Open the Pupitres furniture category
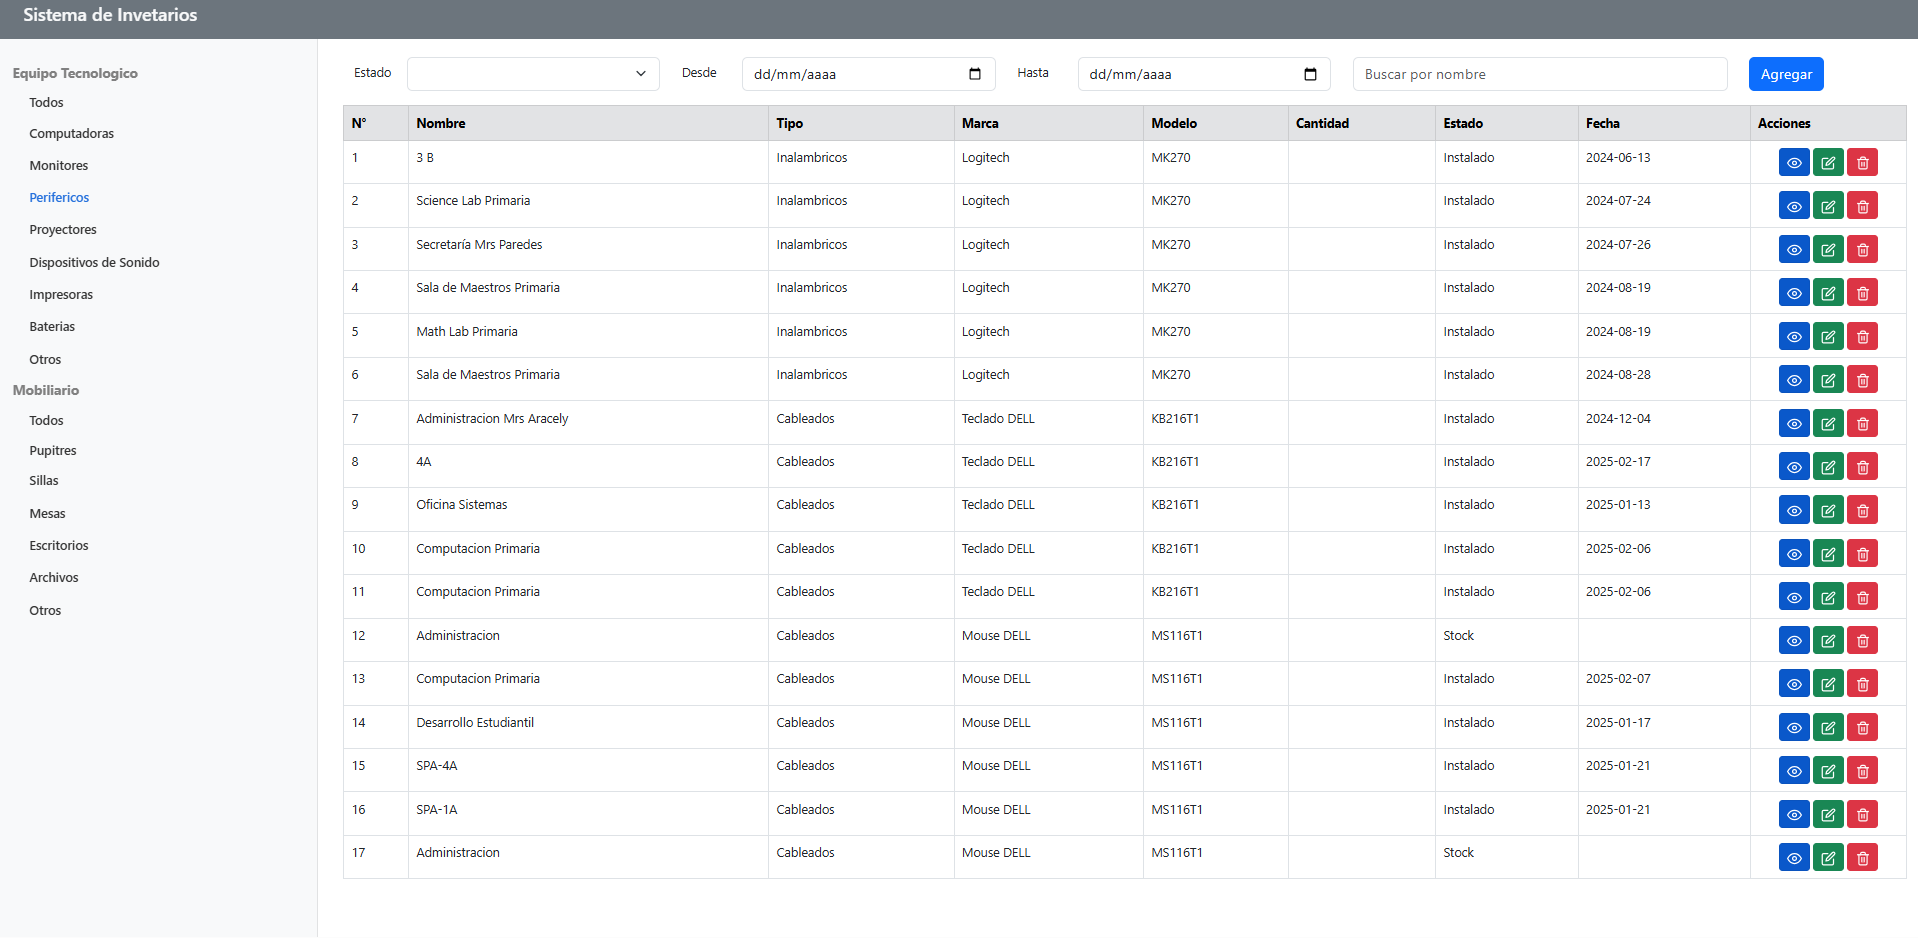This screenshot has width=1918, height=938. [x=53, y=451]
